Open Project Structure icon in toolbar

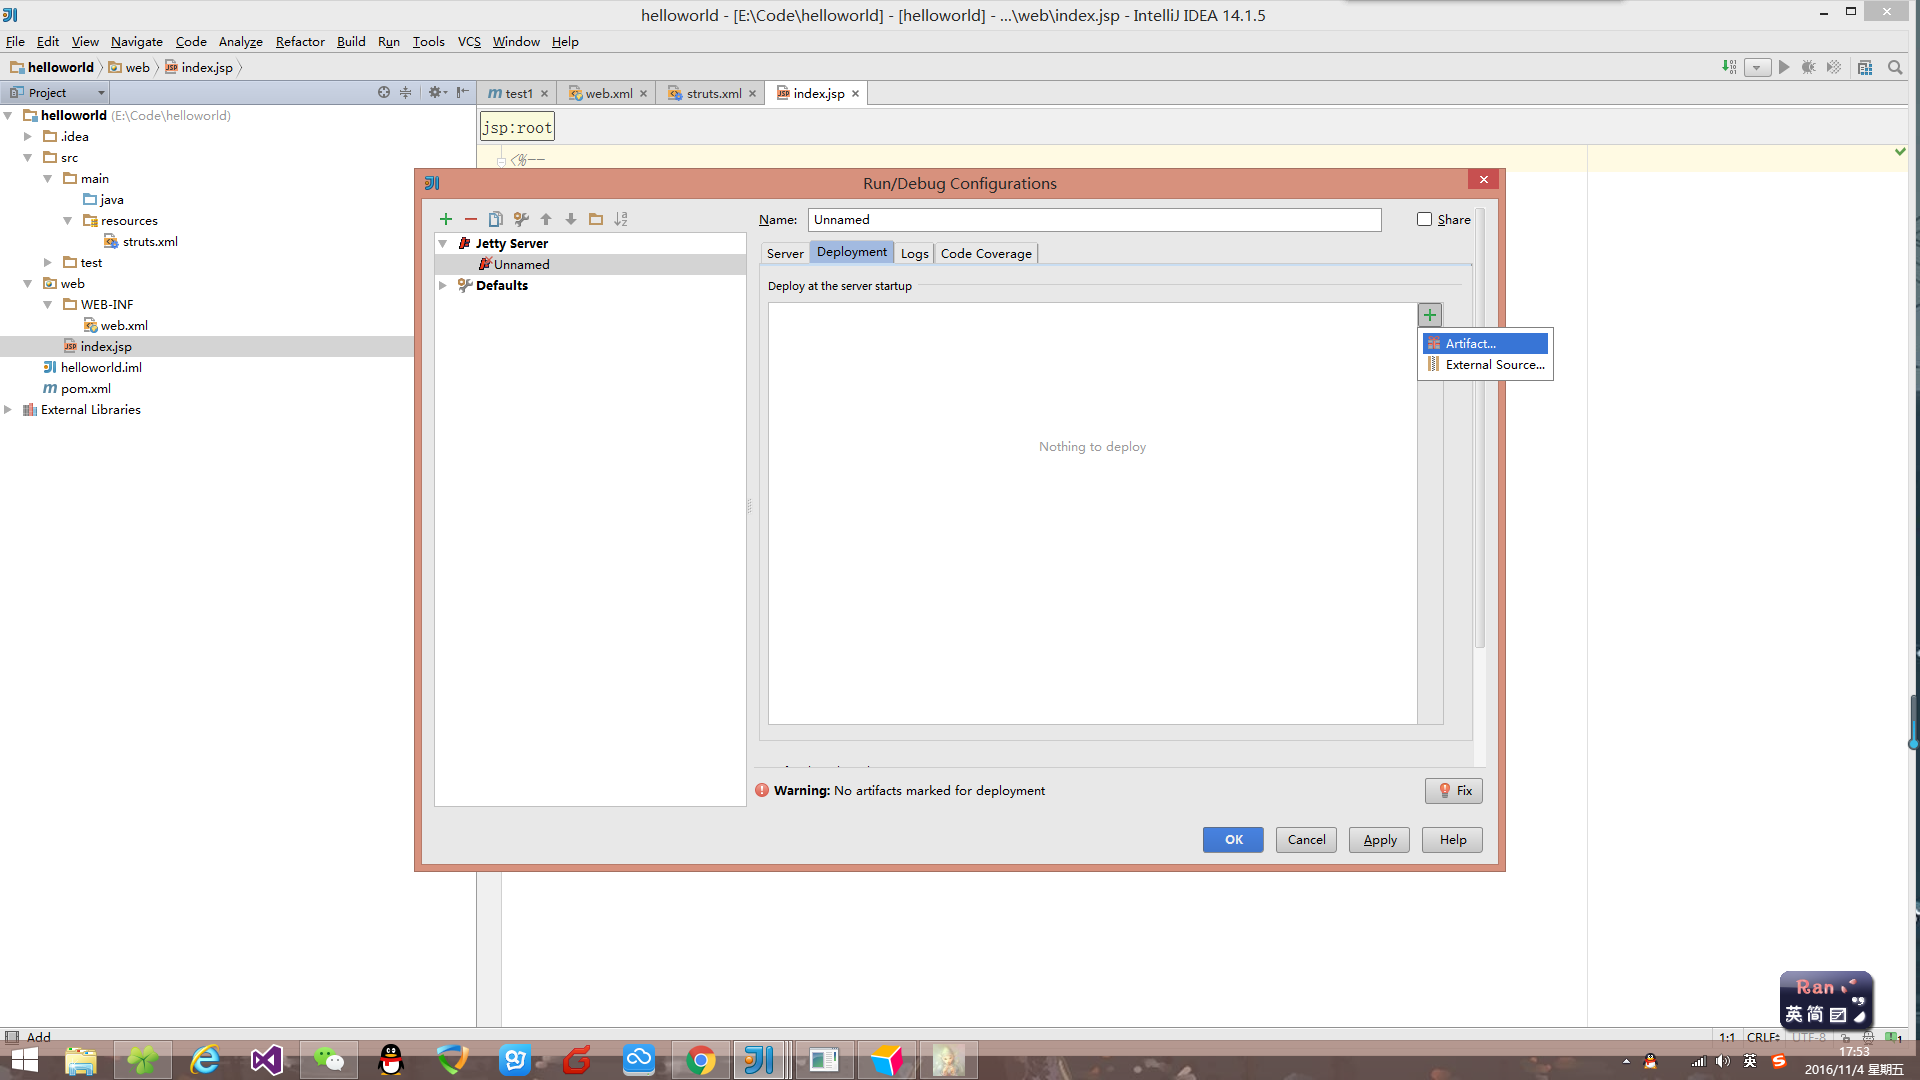coord(1865,67)
